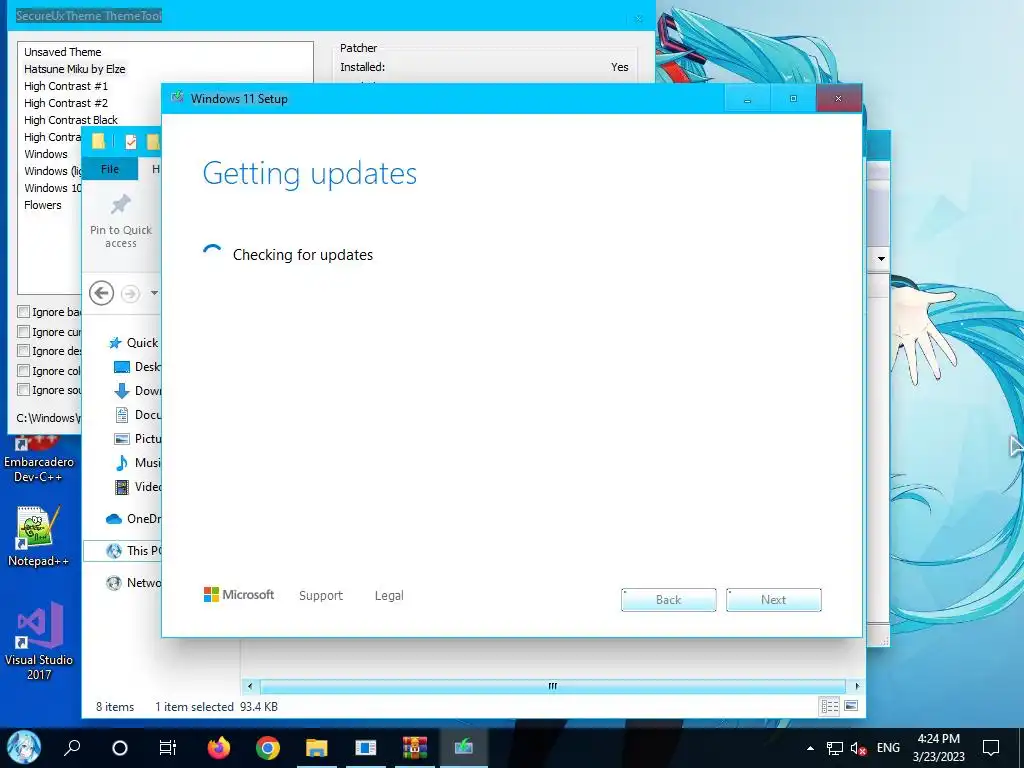Open the Action Center notifications
The image size is (1024, 768).
pyautogui.click(x=991, y=748)
